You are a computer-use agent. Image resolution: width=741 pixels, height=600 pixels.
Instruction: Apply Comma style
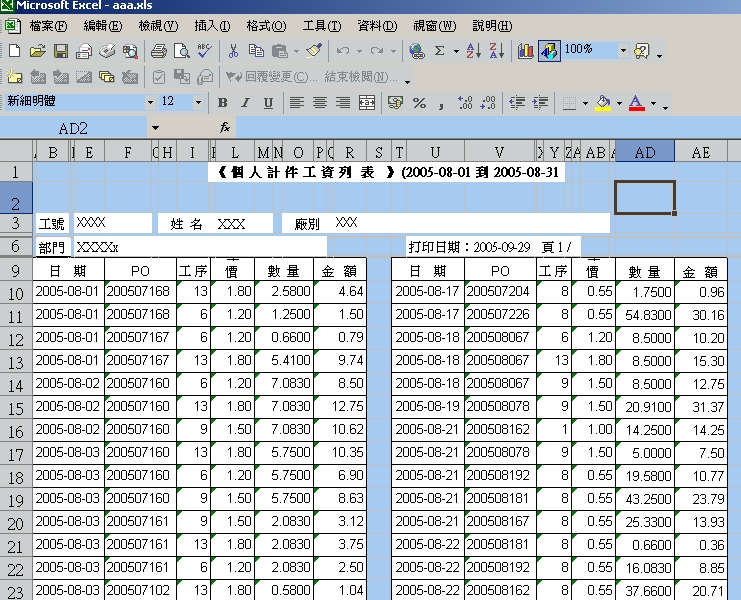pyautogui.click(x=441, y=104)
